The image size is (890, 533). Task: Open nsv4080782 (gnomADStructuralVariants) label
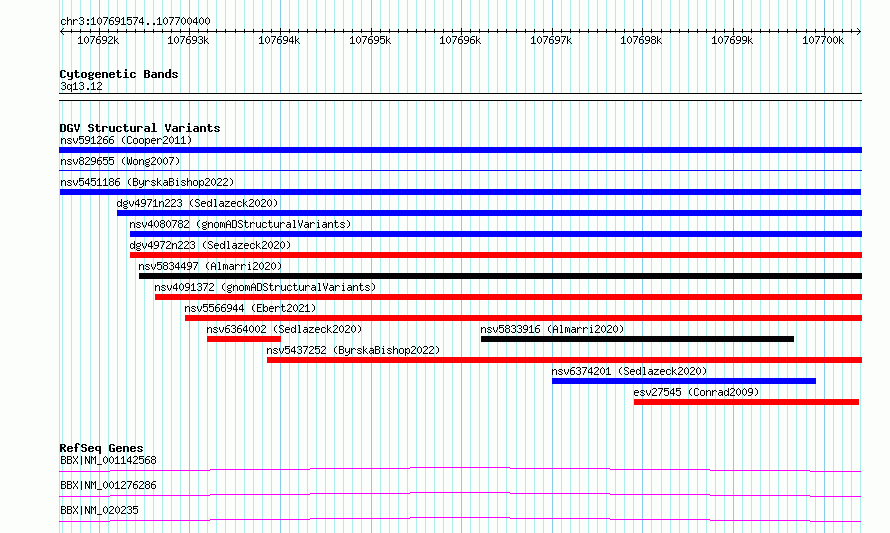pyautogui.click(x=240, y=224)
